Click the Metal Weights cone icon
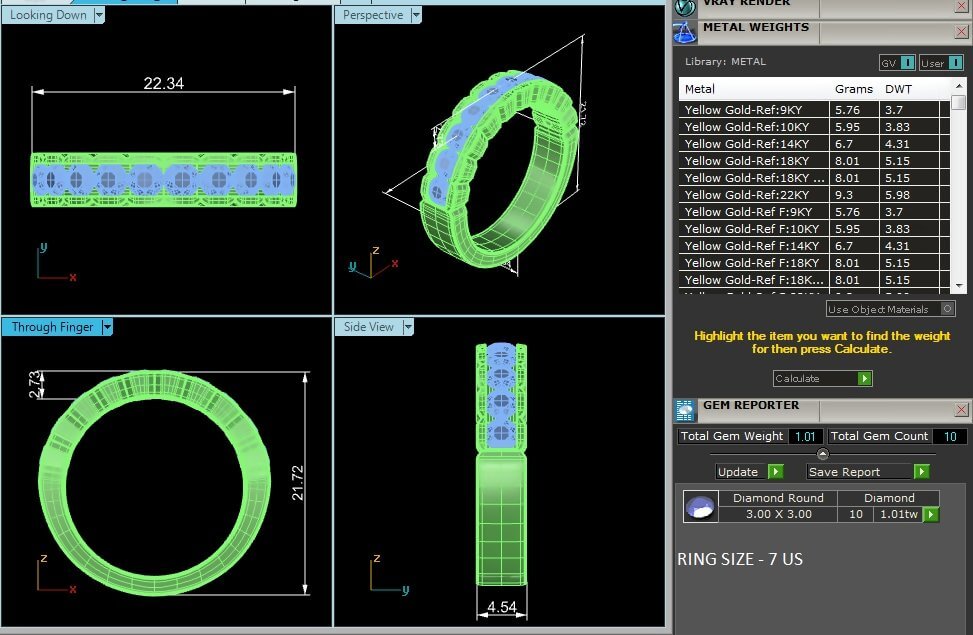This screenshot has height=635, width=973. coord(685,32)
